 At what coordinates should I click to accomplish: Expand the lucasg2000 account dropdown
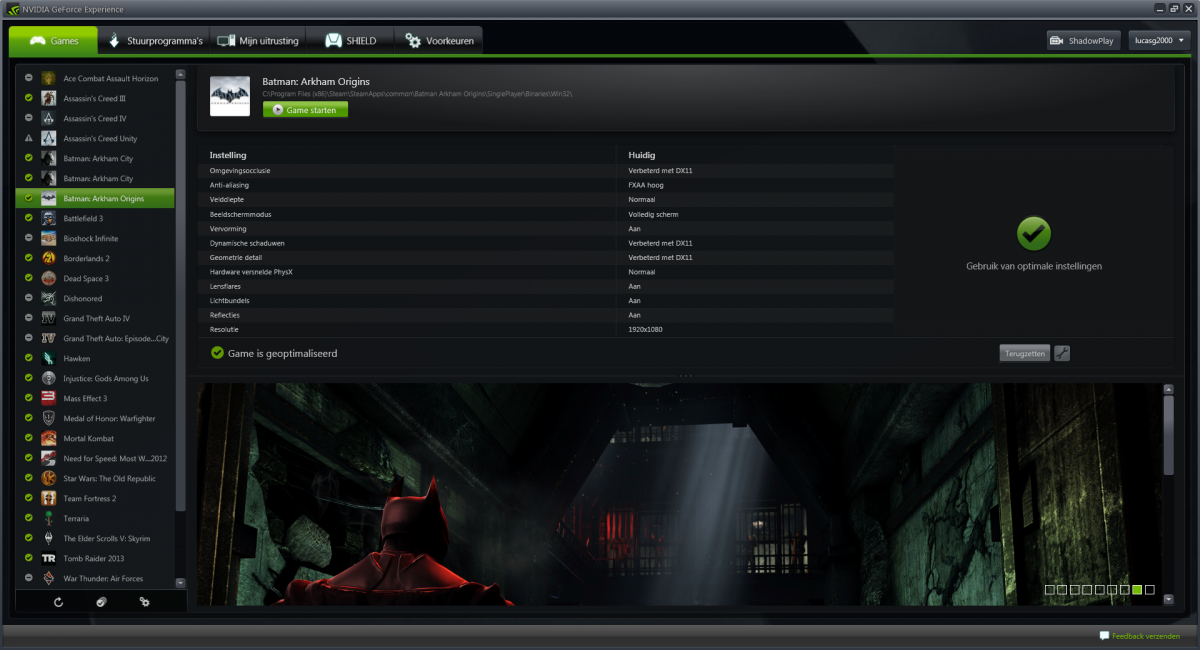point(1160,41)
